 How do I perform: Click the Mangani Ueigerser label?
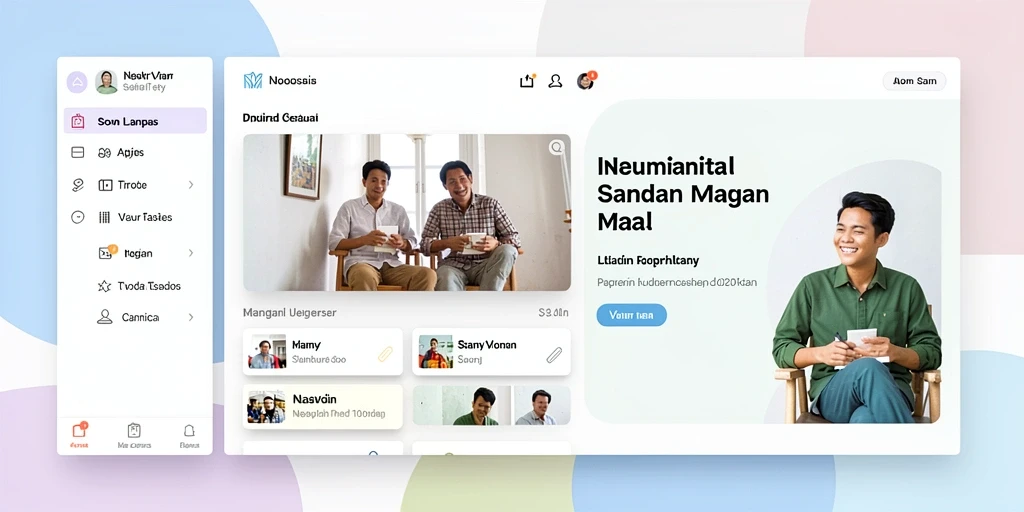point(289,313)
